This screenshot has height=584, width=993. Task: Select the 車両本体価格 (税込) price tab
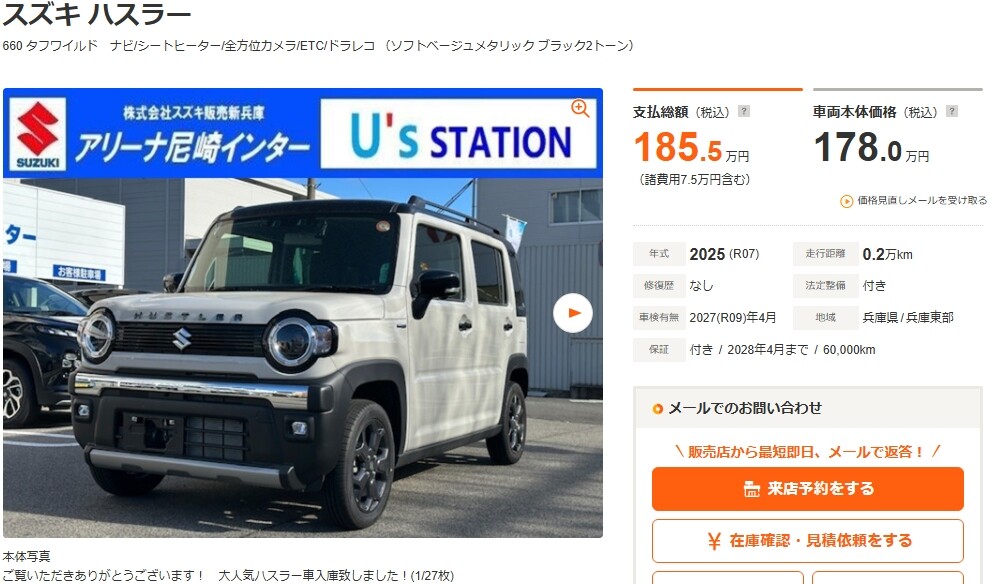897,113
